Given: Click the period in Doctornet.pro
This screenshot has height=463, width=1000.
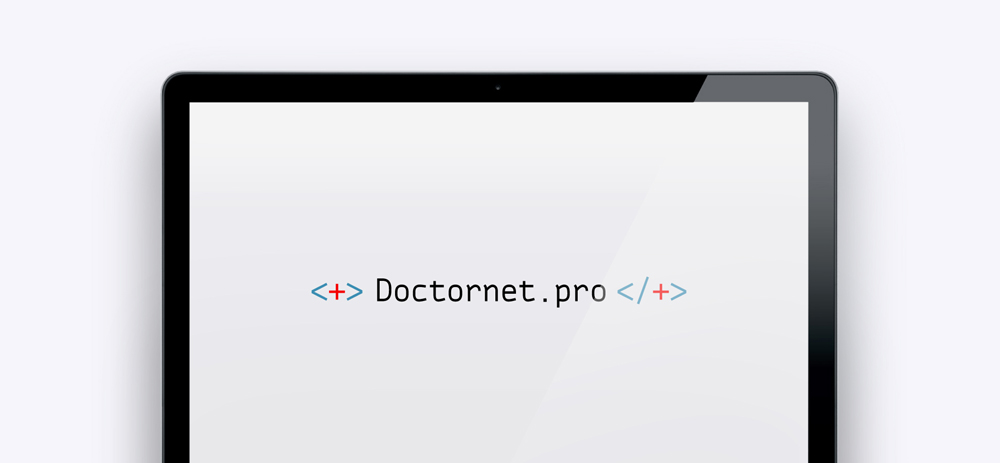Looking at the screenshot, I should click(x=544, y=298).
